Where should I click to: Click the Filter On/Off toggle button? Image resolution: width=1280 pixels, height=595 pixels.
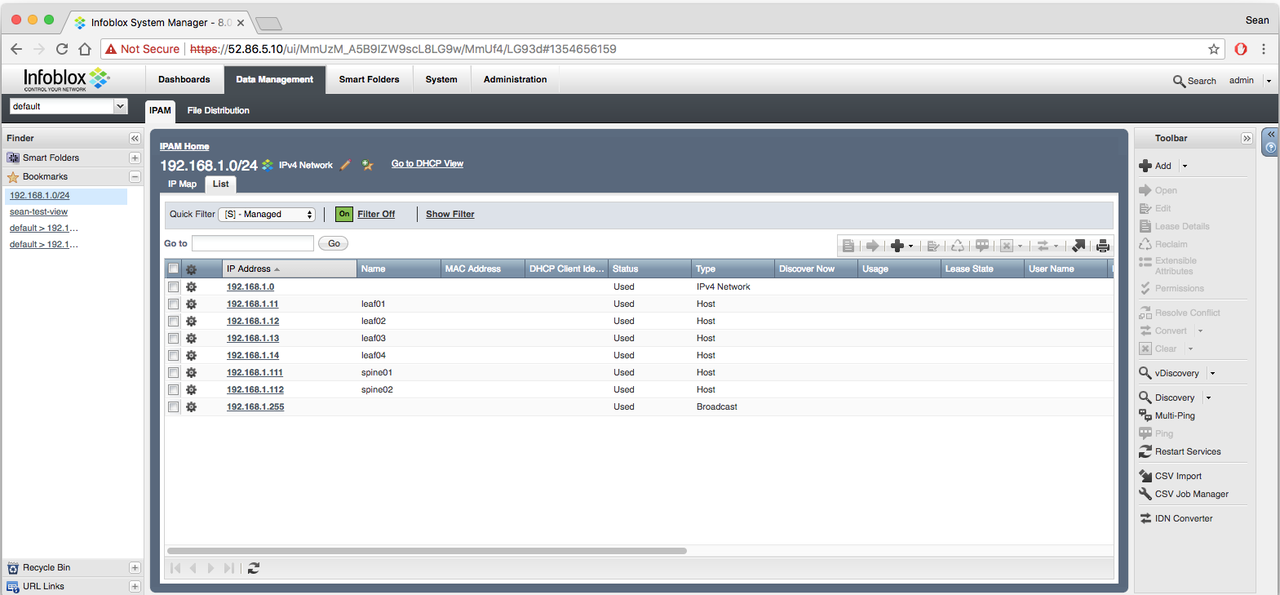tap(344, 214)
